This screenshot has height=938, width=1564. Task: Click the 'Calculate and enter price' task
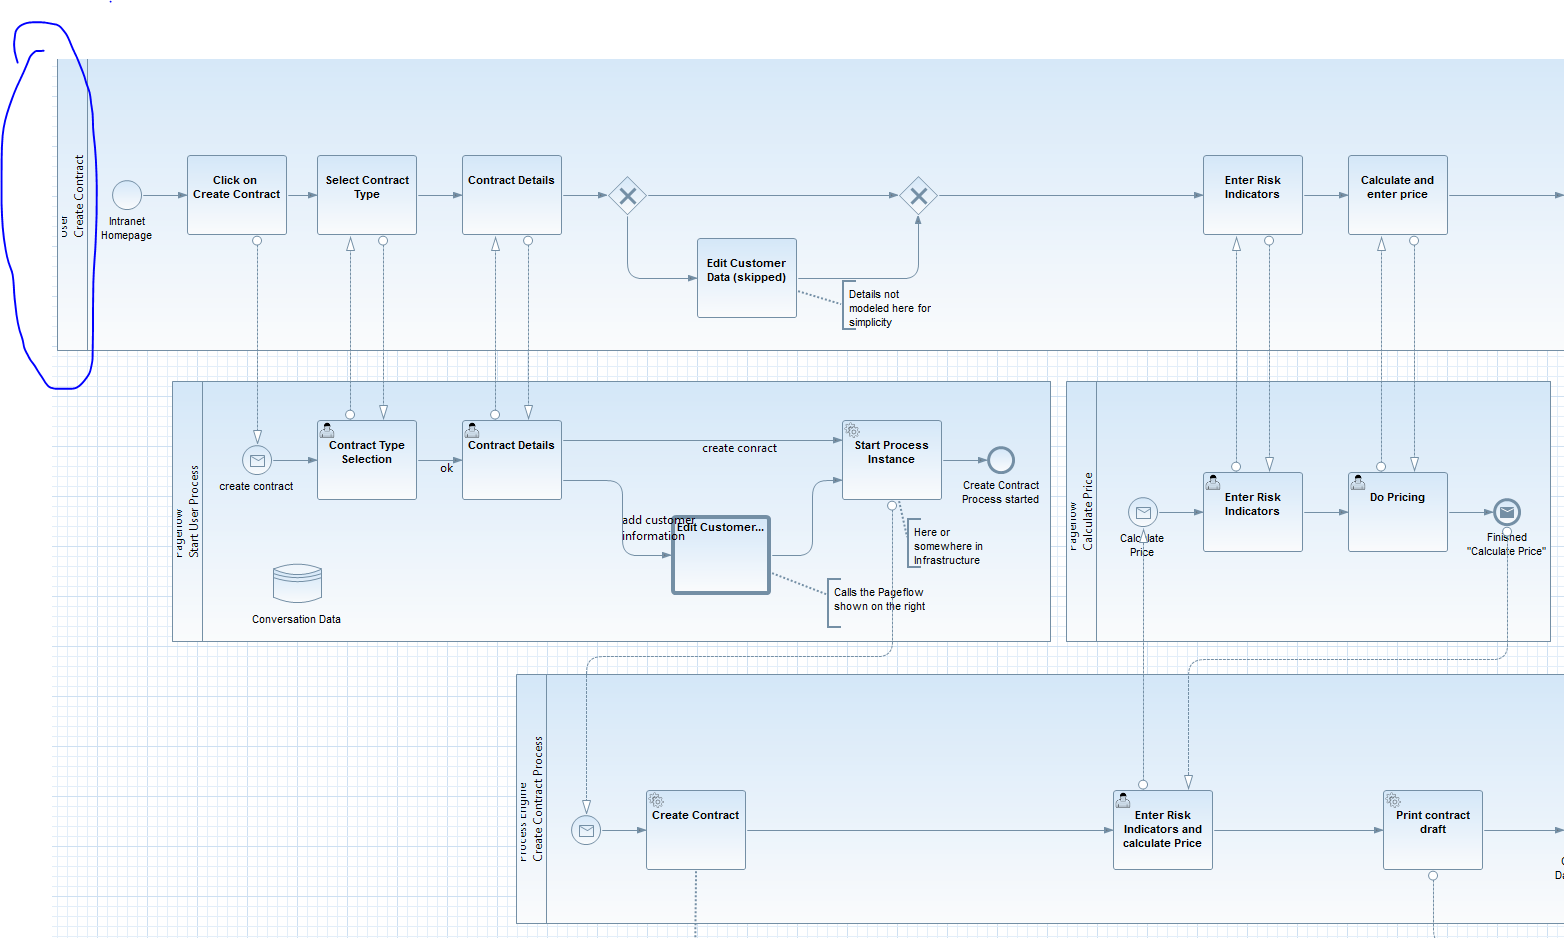(1397, 195)
